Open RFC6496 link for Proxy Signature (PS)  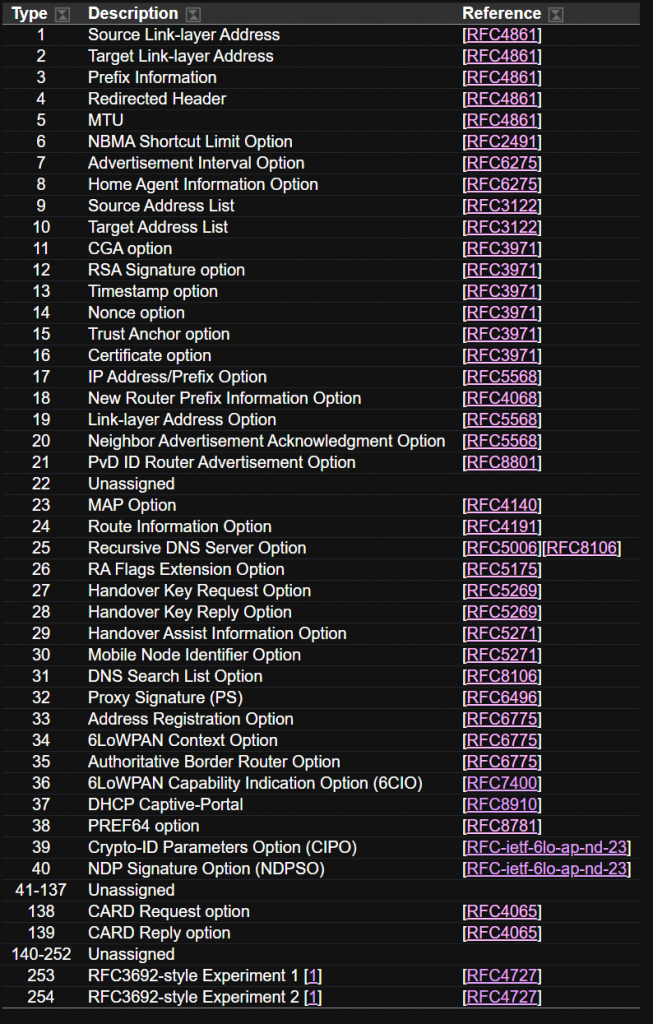coord(502,698)
